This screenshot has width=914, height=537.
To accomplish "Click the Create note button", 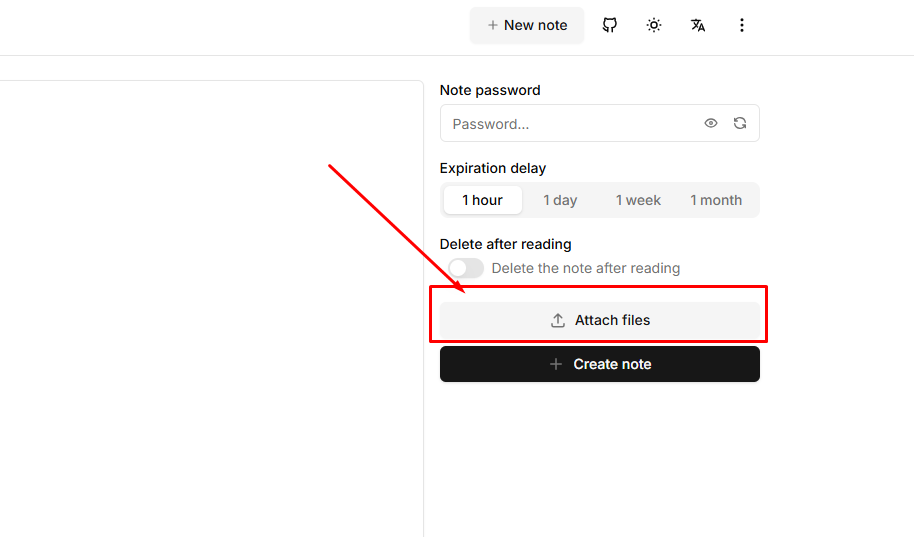I will point(600,364).
